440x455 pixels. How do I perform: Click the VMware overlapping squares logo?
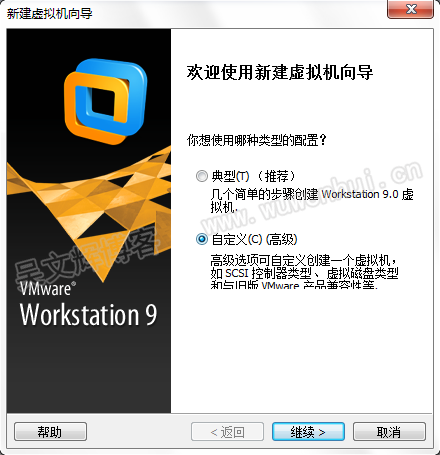click(x=105, y=101)
